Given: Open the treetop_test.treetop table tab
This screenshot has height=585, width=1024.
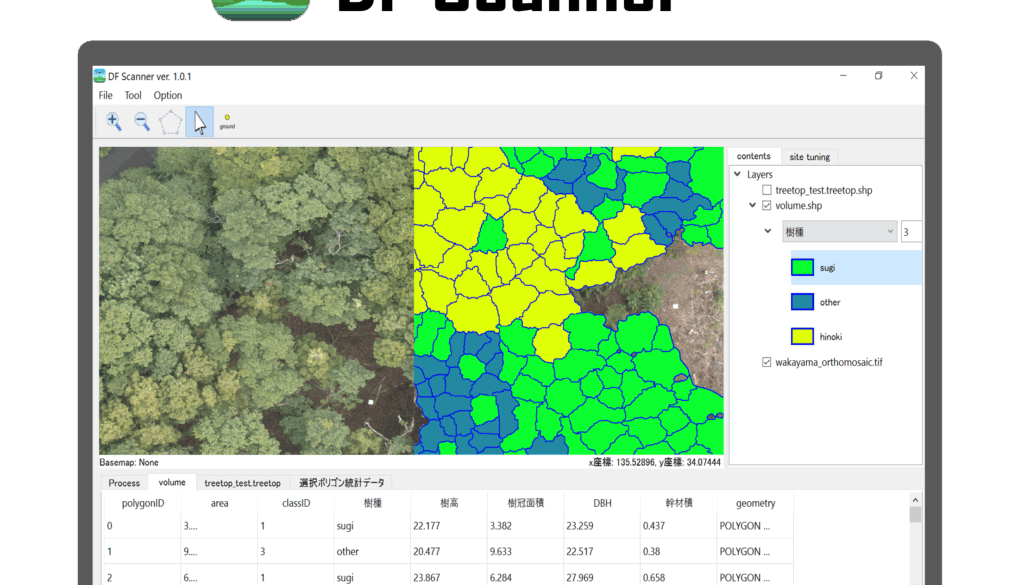Looking at the screenshot, I should coord(243,483).
